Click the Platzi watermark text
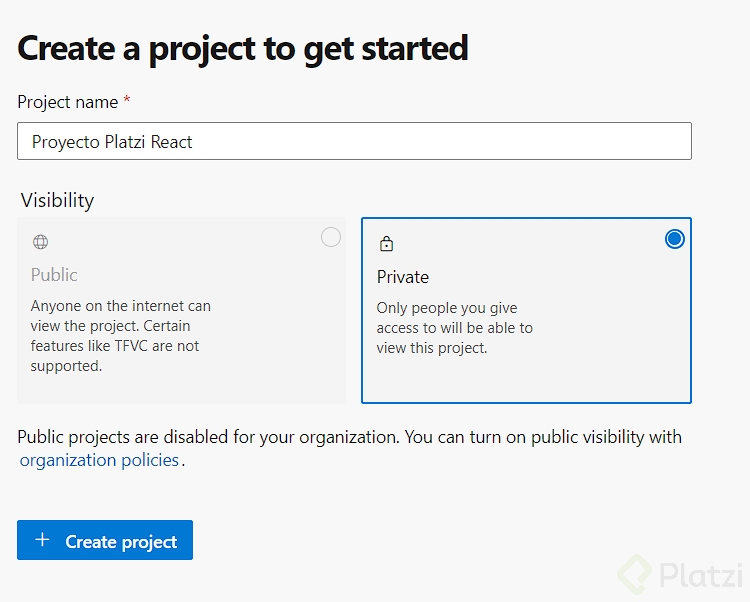The height and width of the screenshot is (602, 750). [x=700, y=575]
